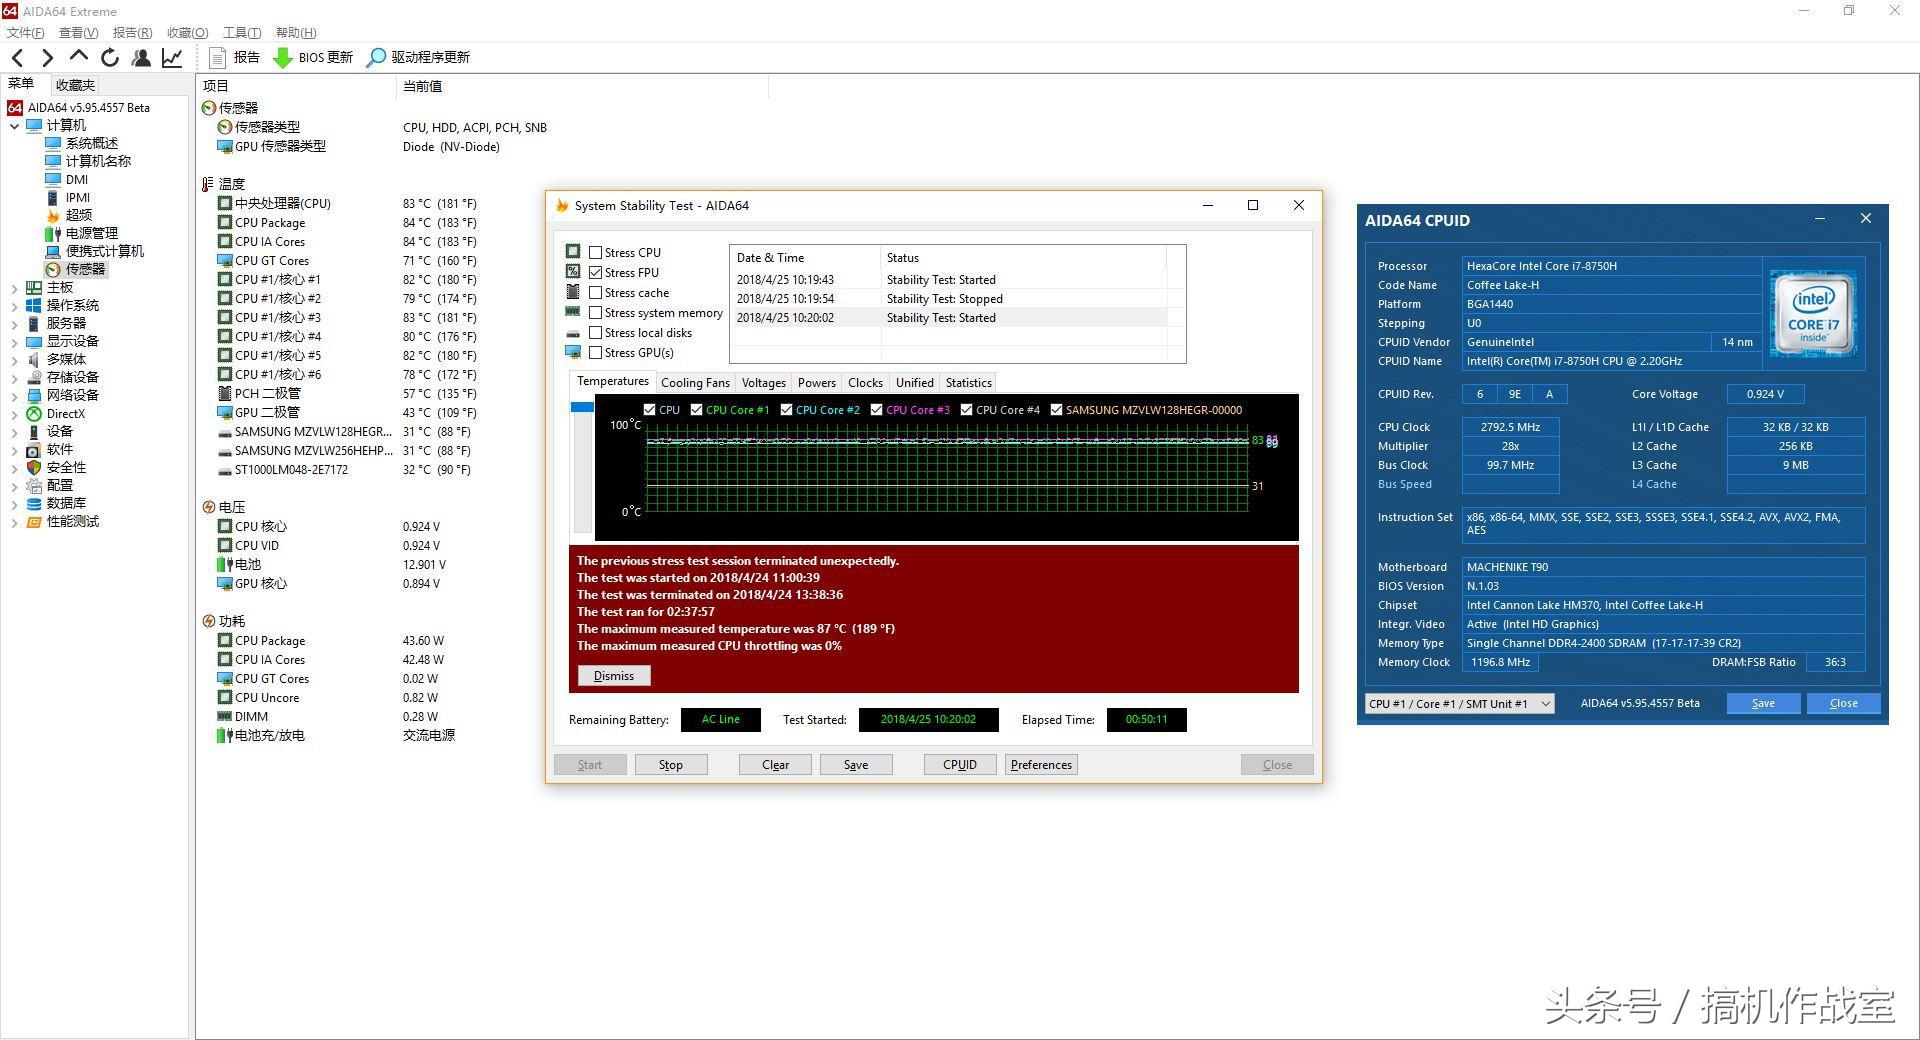Toggle the SAMSUNG MZVLW128HEGR graph checkbox
Image resolution: width=1920 pixels, height=1040 pixels.
[1057, 410]
